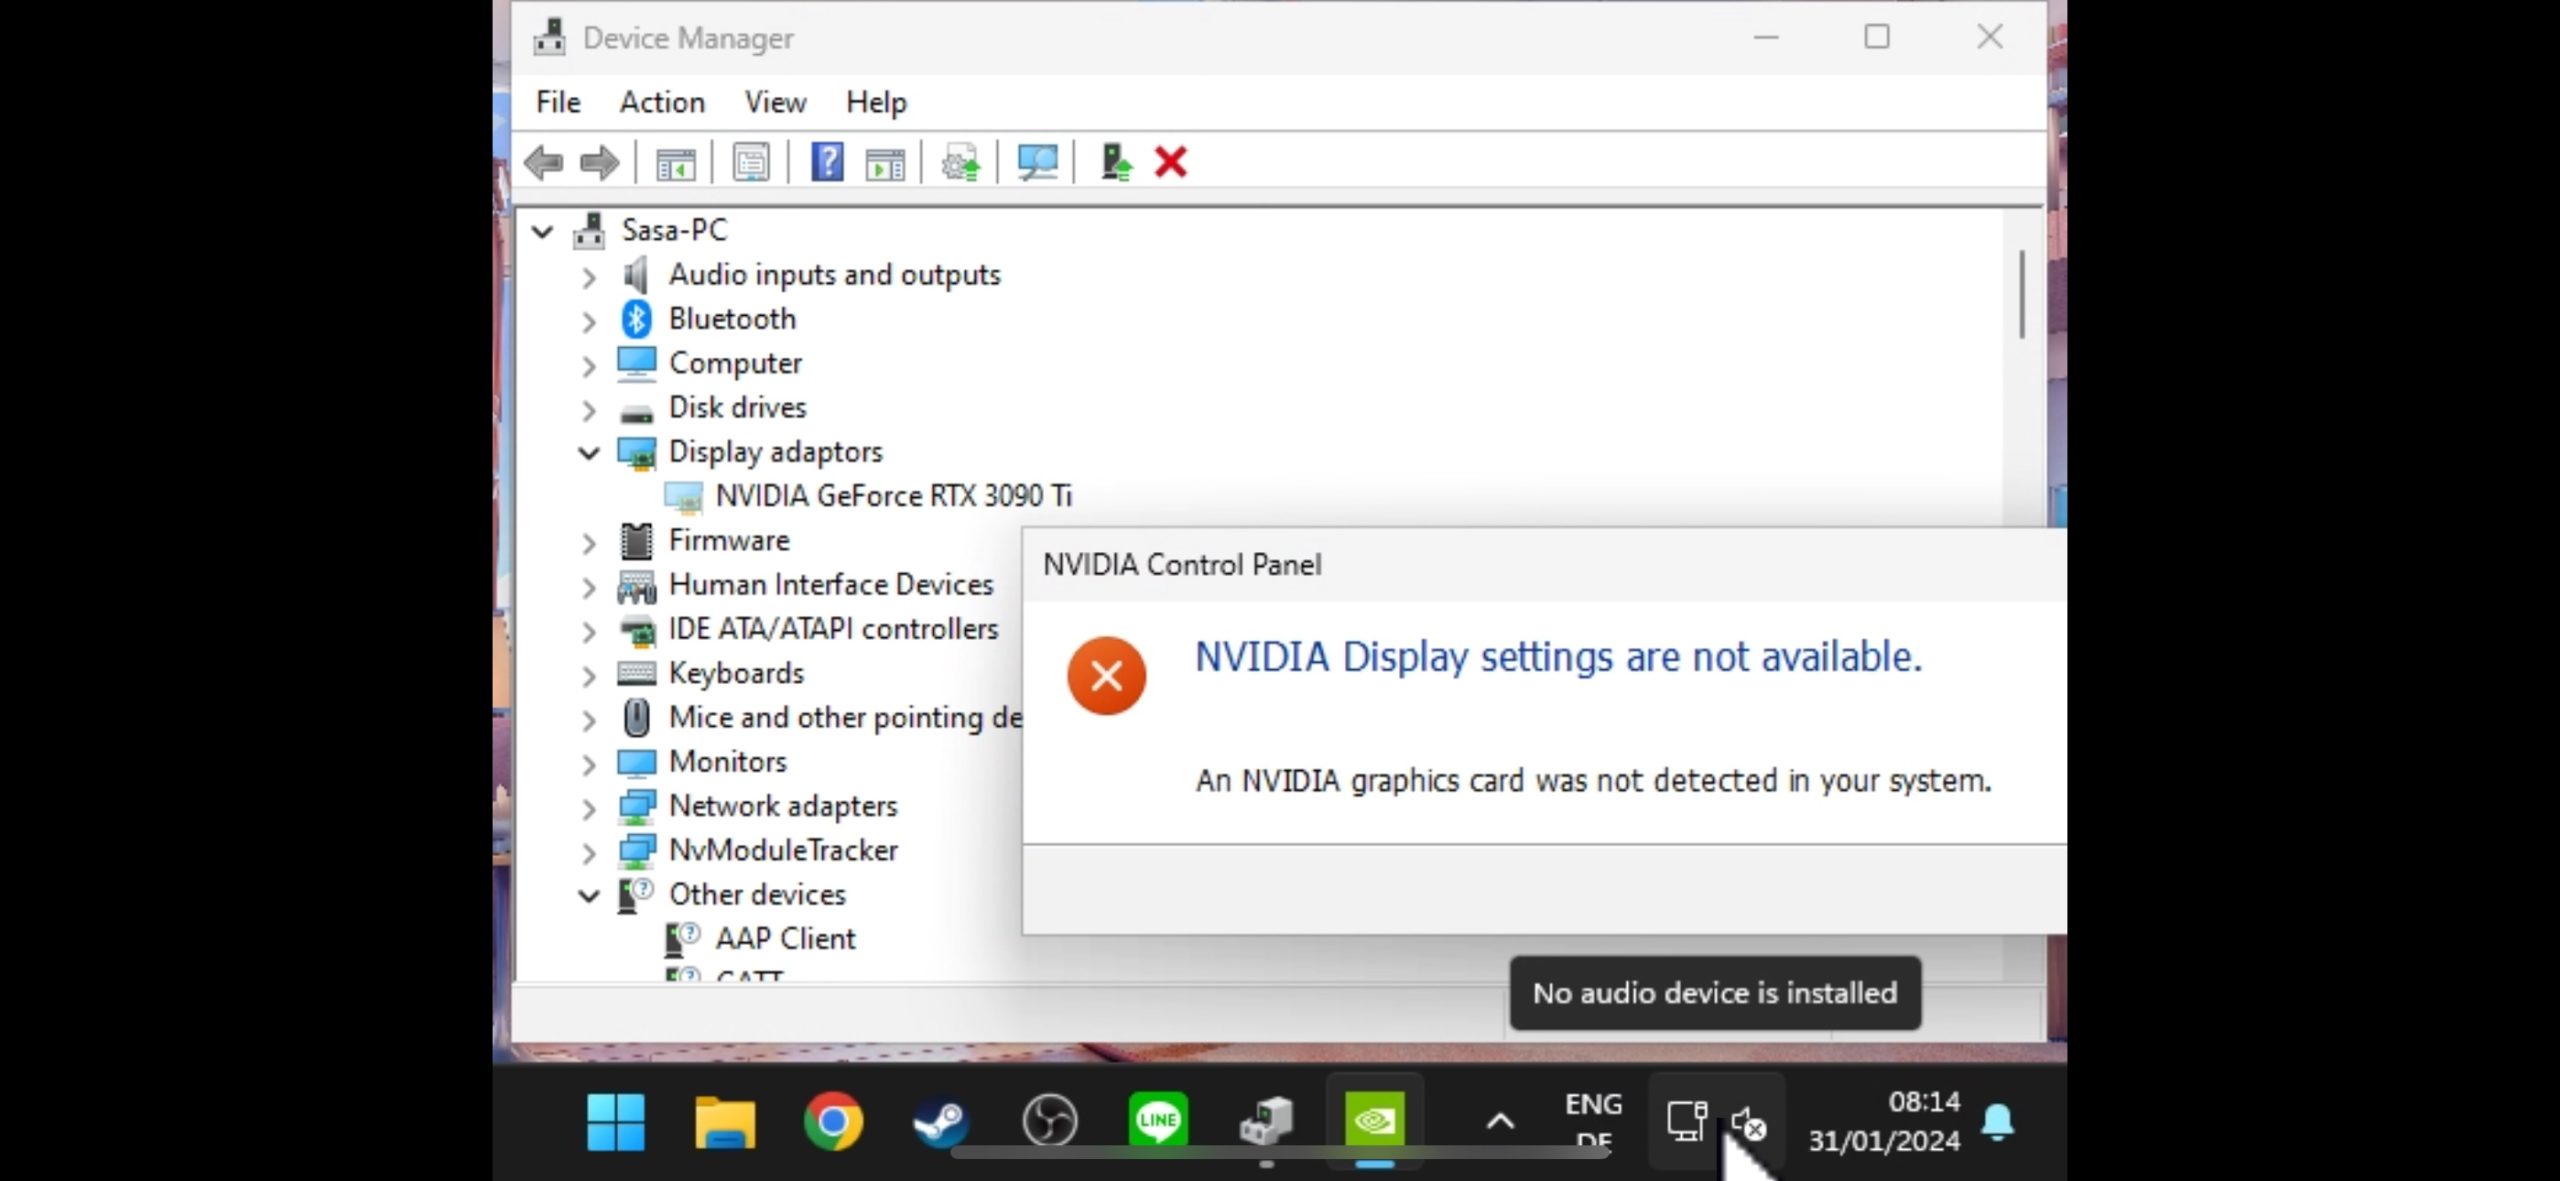Screen dimensions: 2560x1181
Task: Show hidden system tray icons
Action: 1500,1122
